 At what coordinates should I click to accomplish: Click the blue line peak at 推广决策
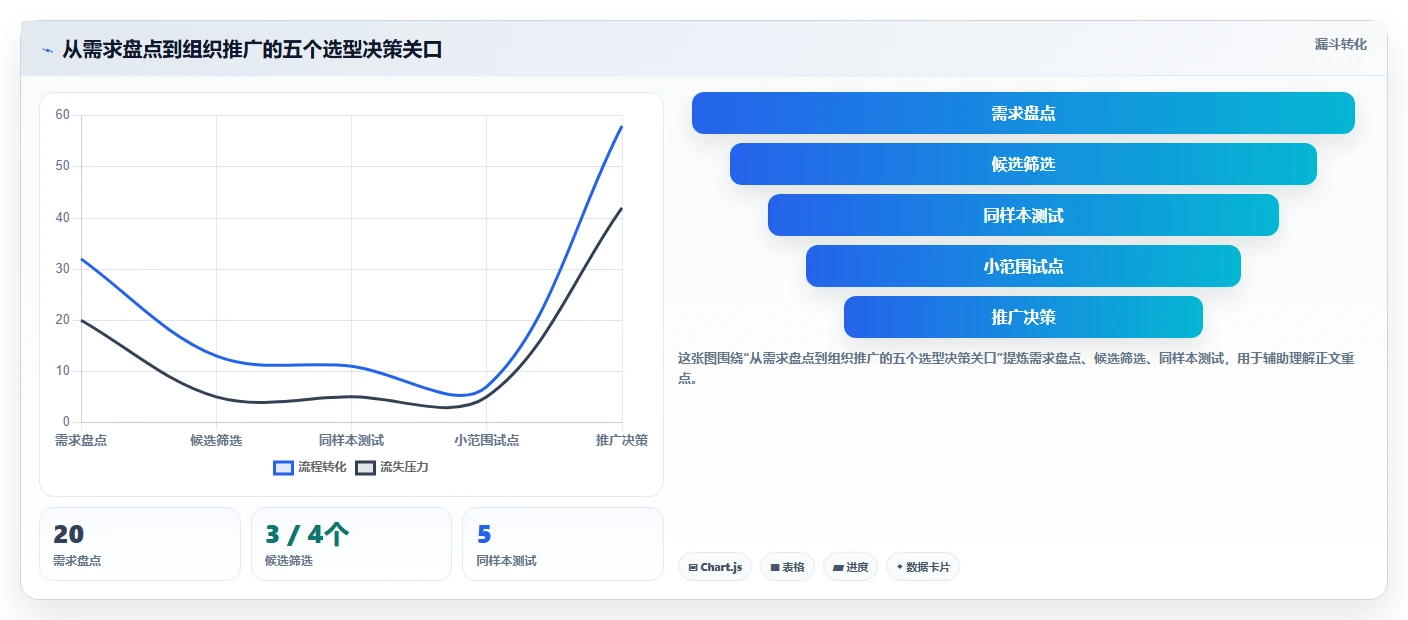[621, 126]
